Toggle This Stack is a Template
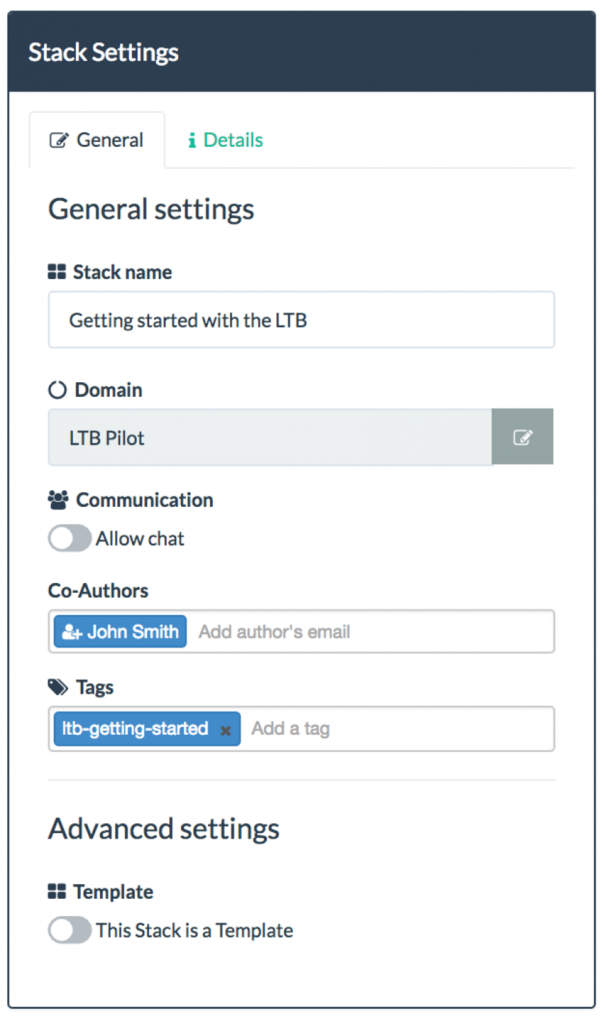This screenshot has width=609, height=1024. [69, 930]
